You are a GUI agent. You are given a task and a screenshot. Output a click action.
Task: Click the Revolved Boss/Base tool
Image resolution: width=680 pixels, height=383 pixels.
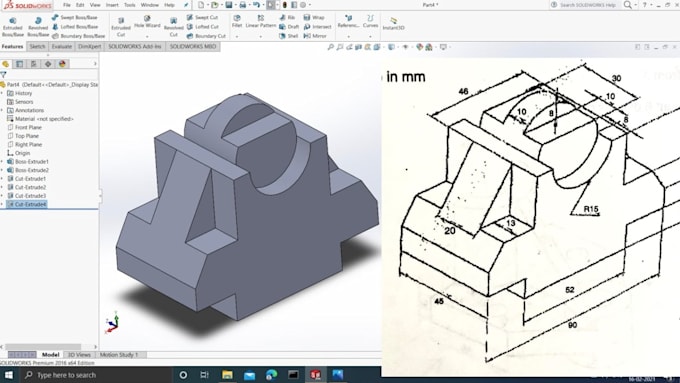(38, 27)
